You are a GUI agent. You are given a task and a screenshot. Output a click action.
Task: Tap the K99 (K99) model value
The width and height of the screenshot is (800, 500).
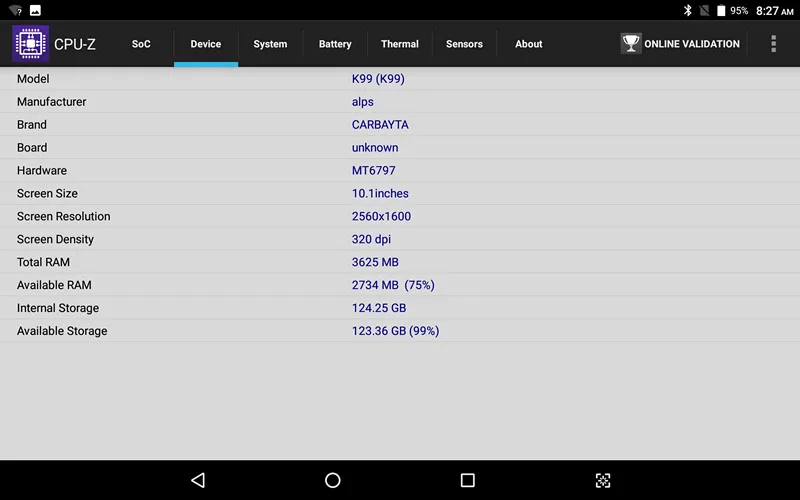378,79
